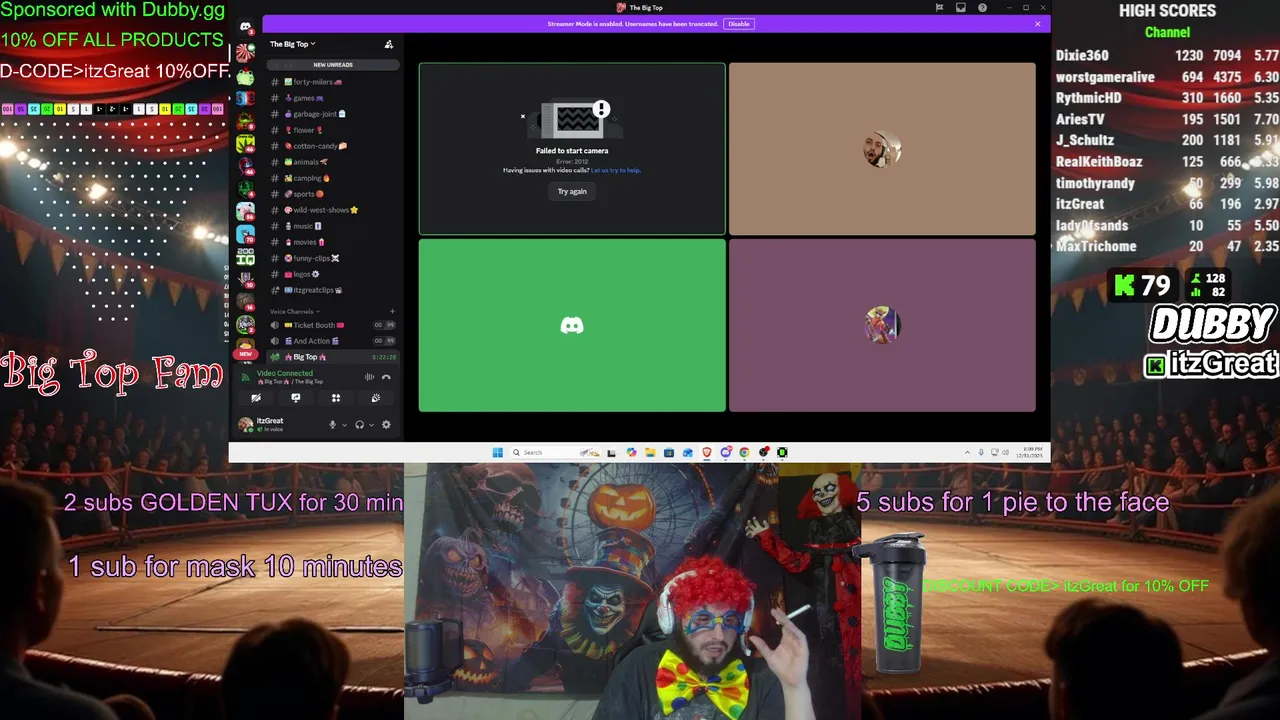
Task: Open the funny-clips channel
Action: (332, 258)
